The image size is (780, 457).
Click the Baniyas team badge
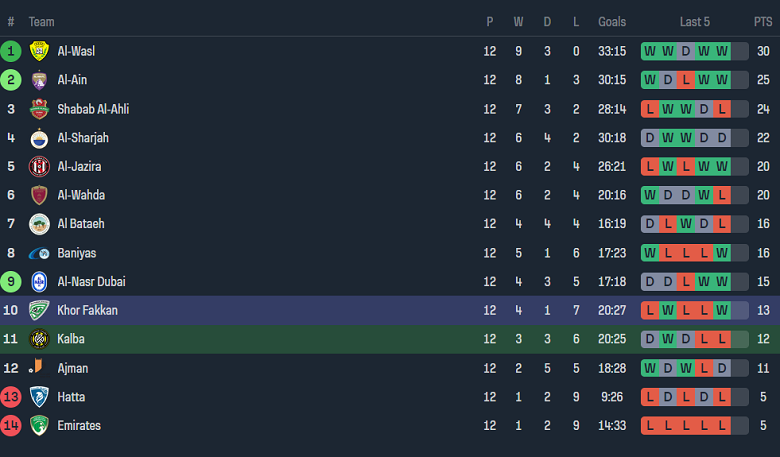coord(39,253)
